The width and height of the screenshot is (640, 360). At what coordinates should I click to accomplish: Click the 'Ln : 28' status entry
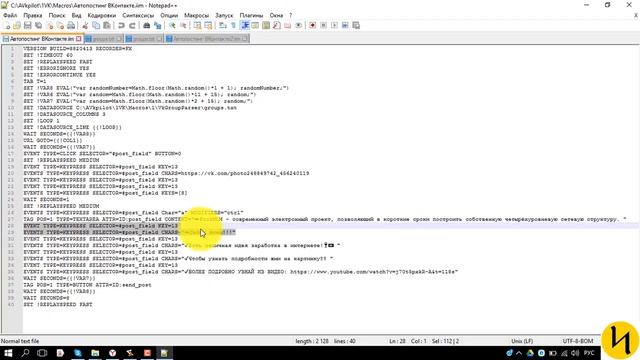[397, 341]
